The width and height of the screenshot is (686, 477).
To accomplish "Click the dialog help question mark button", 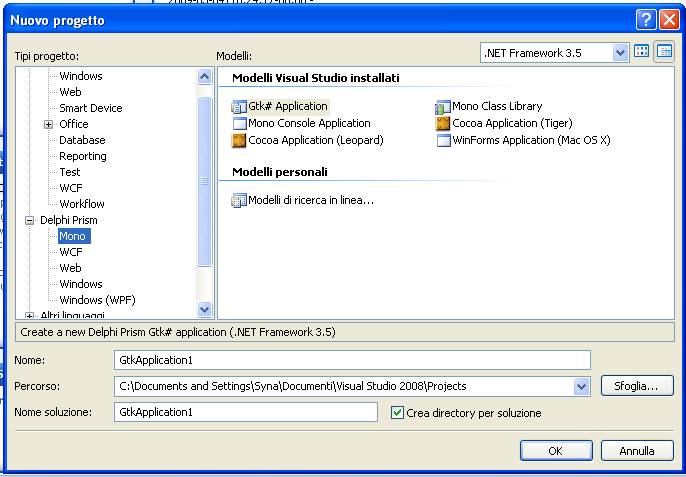I will point(646,20).
